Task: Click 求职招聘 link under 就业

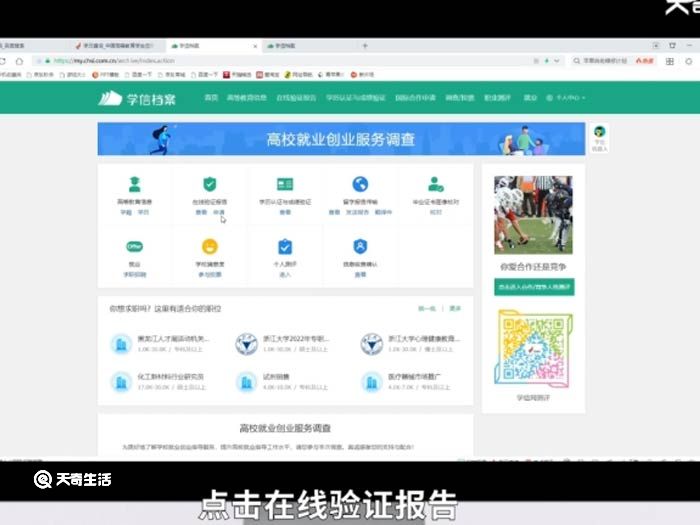Action: pyautogui.click(x=134, y=275)
